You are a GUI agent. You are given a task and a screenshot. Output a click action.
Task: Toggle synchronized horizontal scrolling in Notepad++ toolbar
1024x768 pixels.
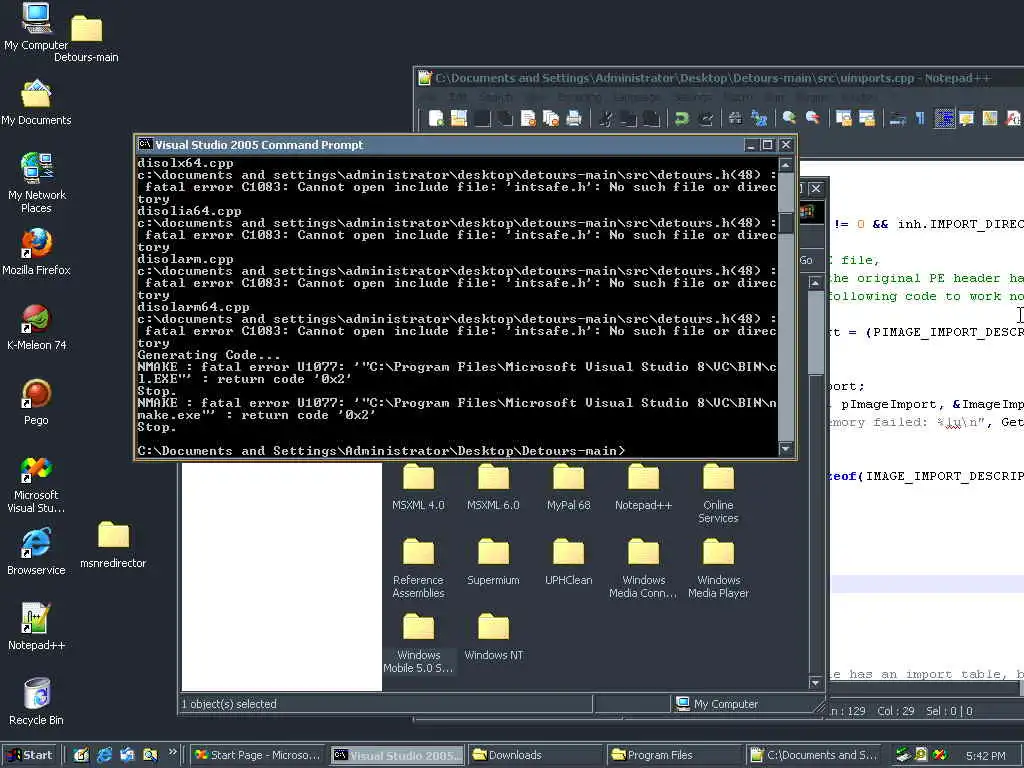click(867, 118)
